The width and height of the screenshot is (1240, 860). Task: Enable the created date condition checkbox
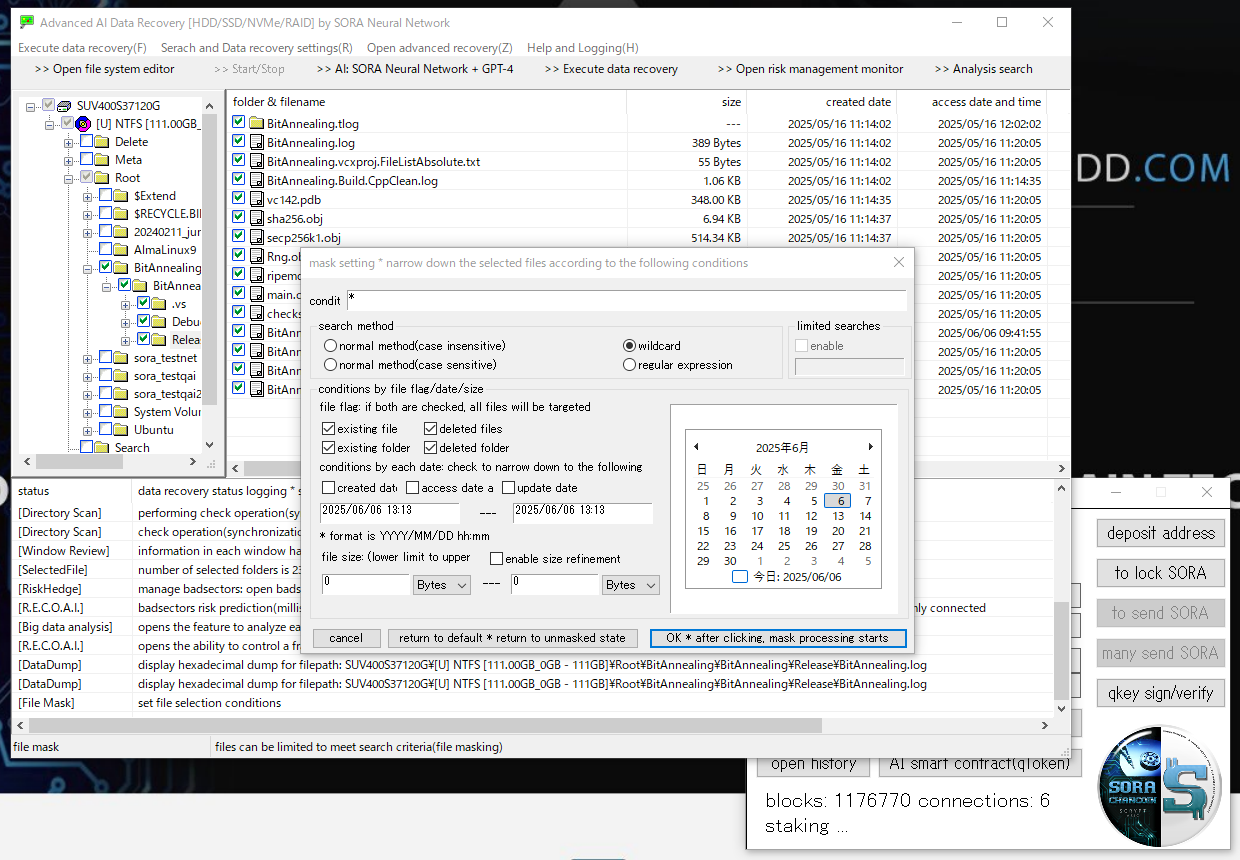[x=328, y=488]
